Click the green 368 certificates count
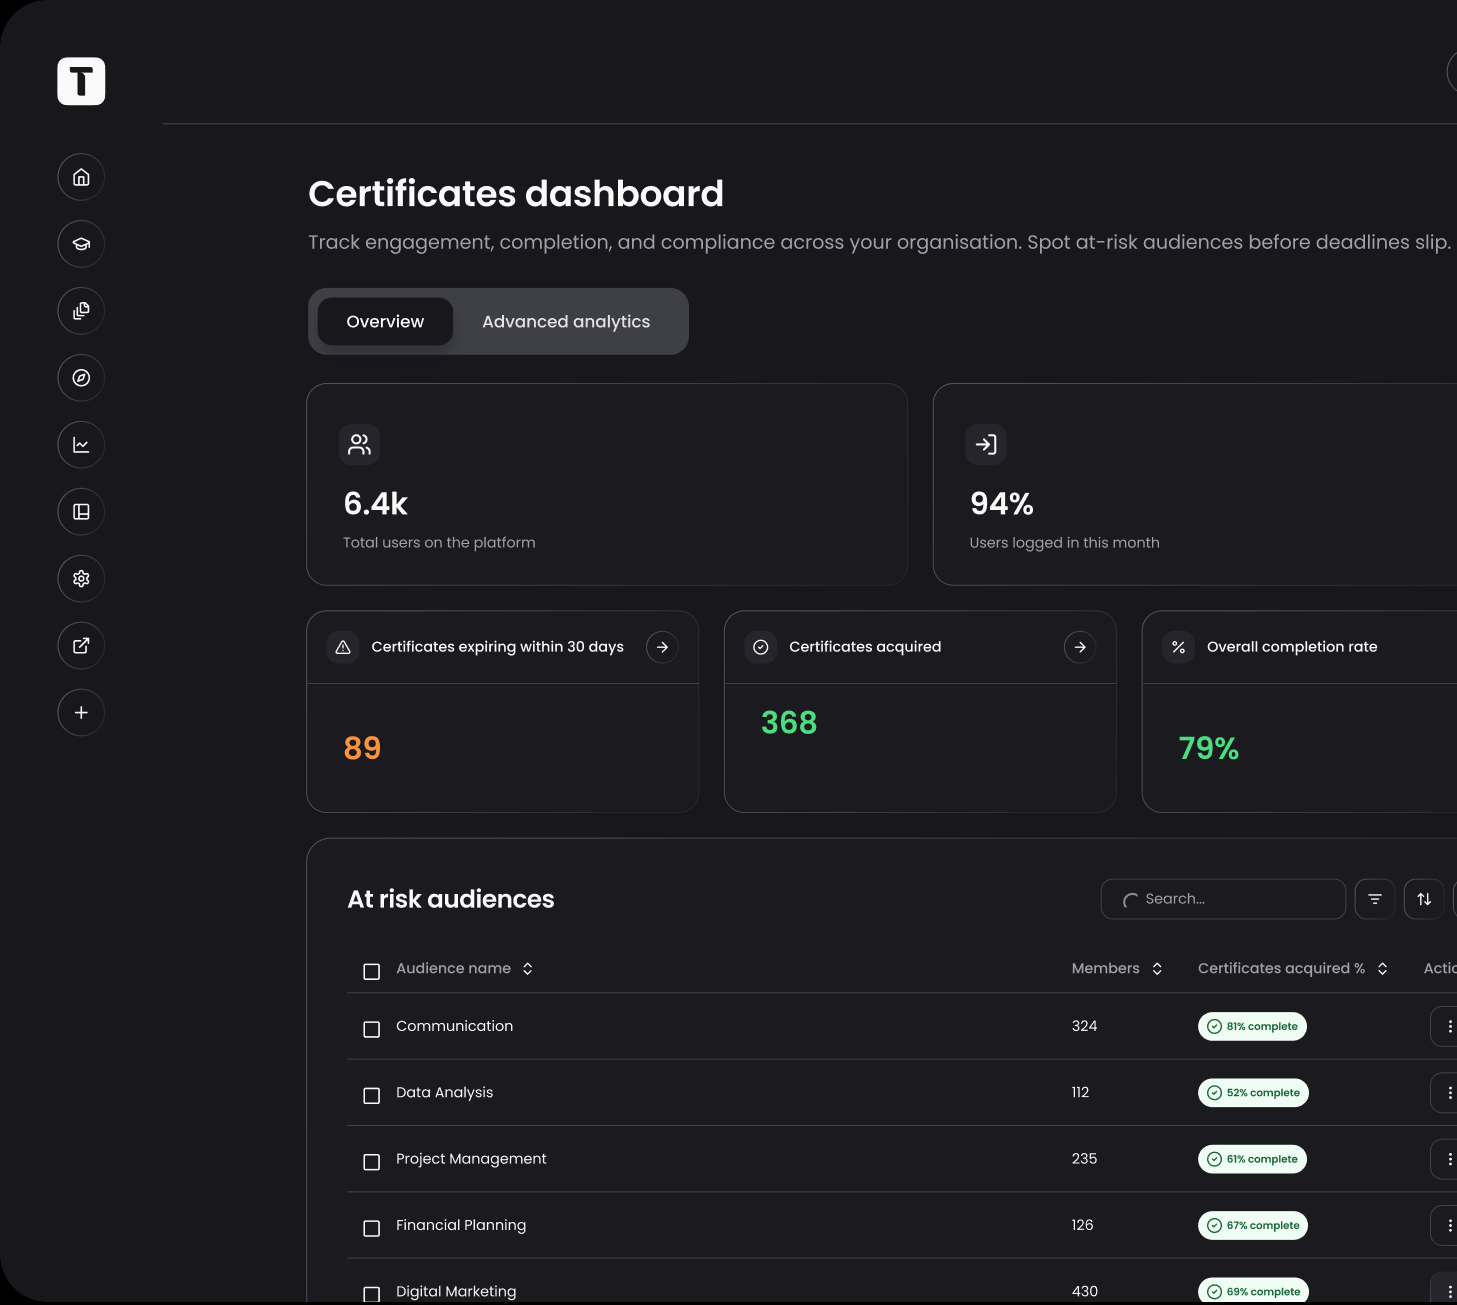 pos(789,722)
